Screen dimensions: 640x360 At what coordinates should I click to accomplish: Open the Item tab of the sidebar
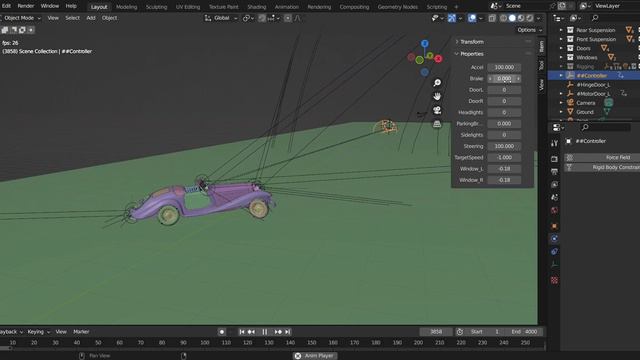tap(542, 47)
